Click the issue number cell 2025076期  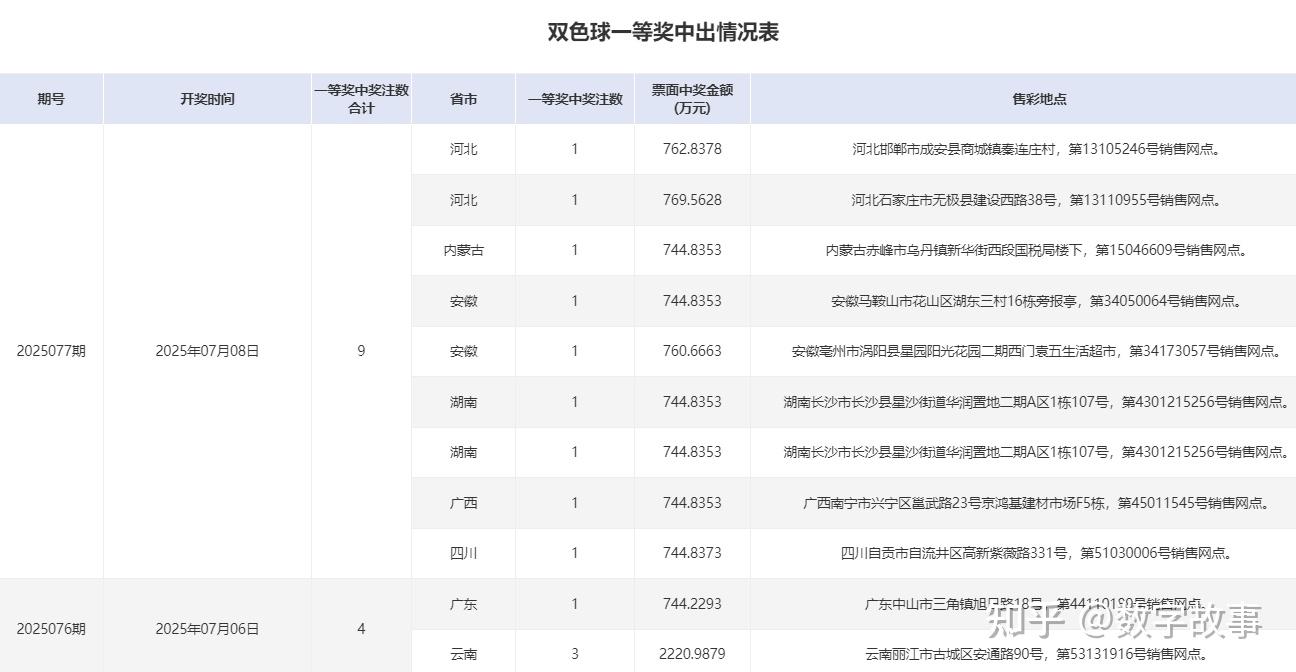[x=51, y=629]
